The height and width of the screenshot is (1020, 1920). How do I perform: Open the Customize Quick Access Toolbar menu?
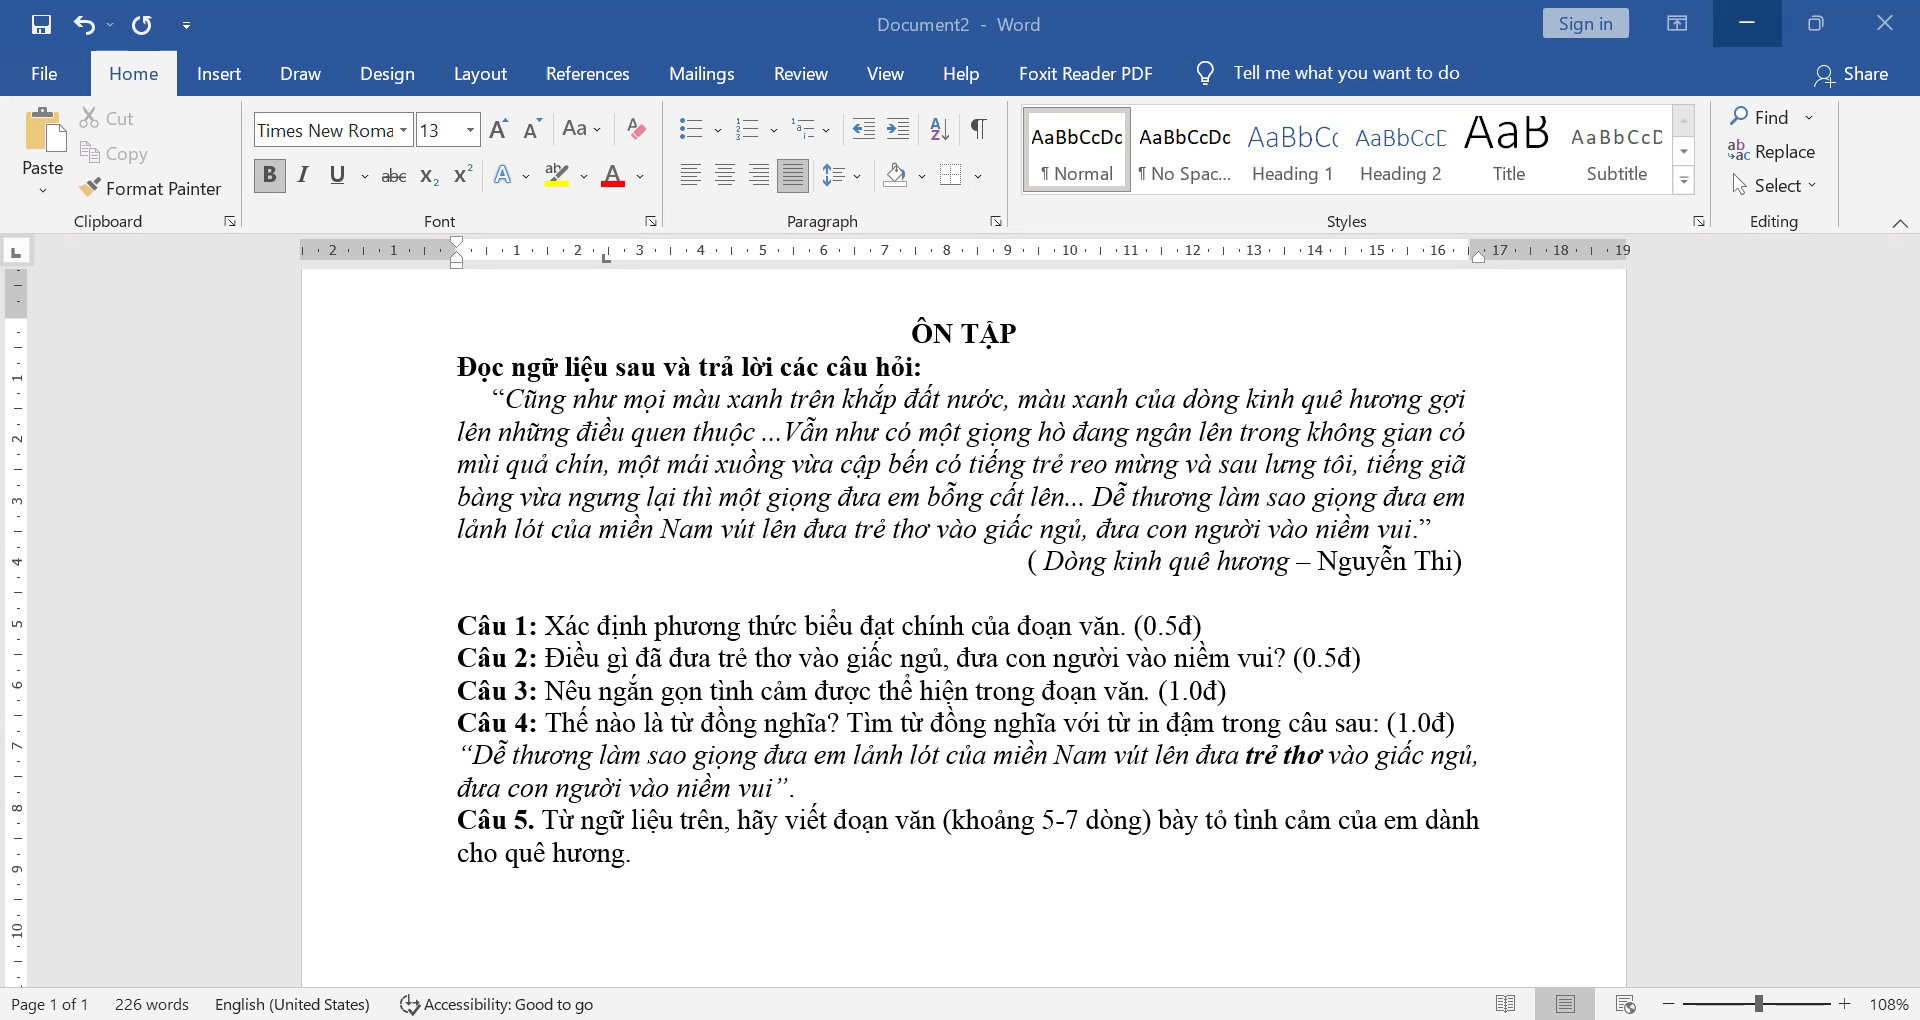pos(186,25)
